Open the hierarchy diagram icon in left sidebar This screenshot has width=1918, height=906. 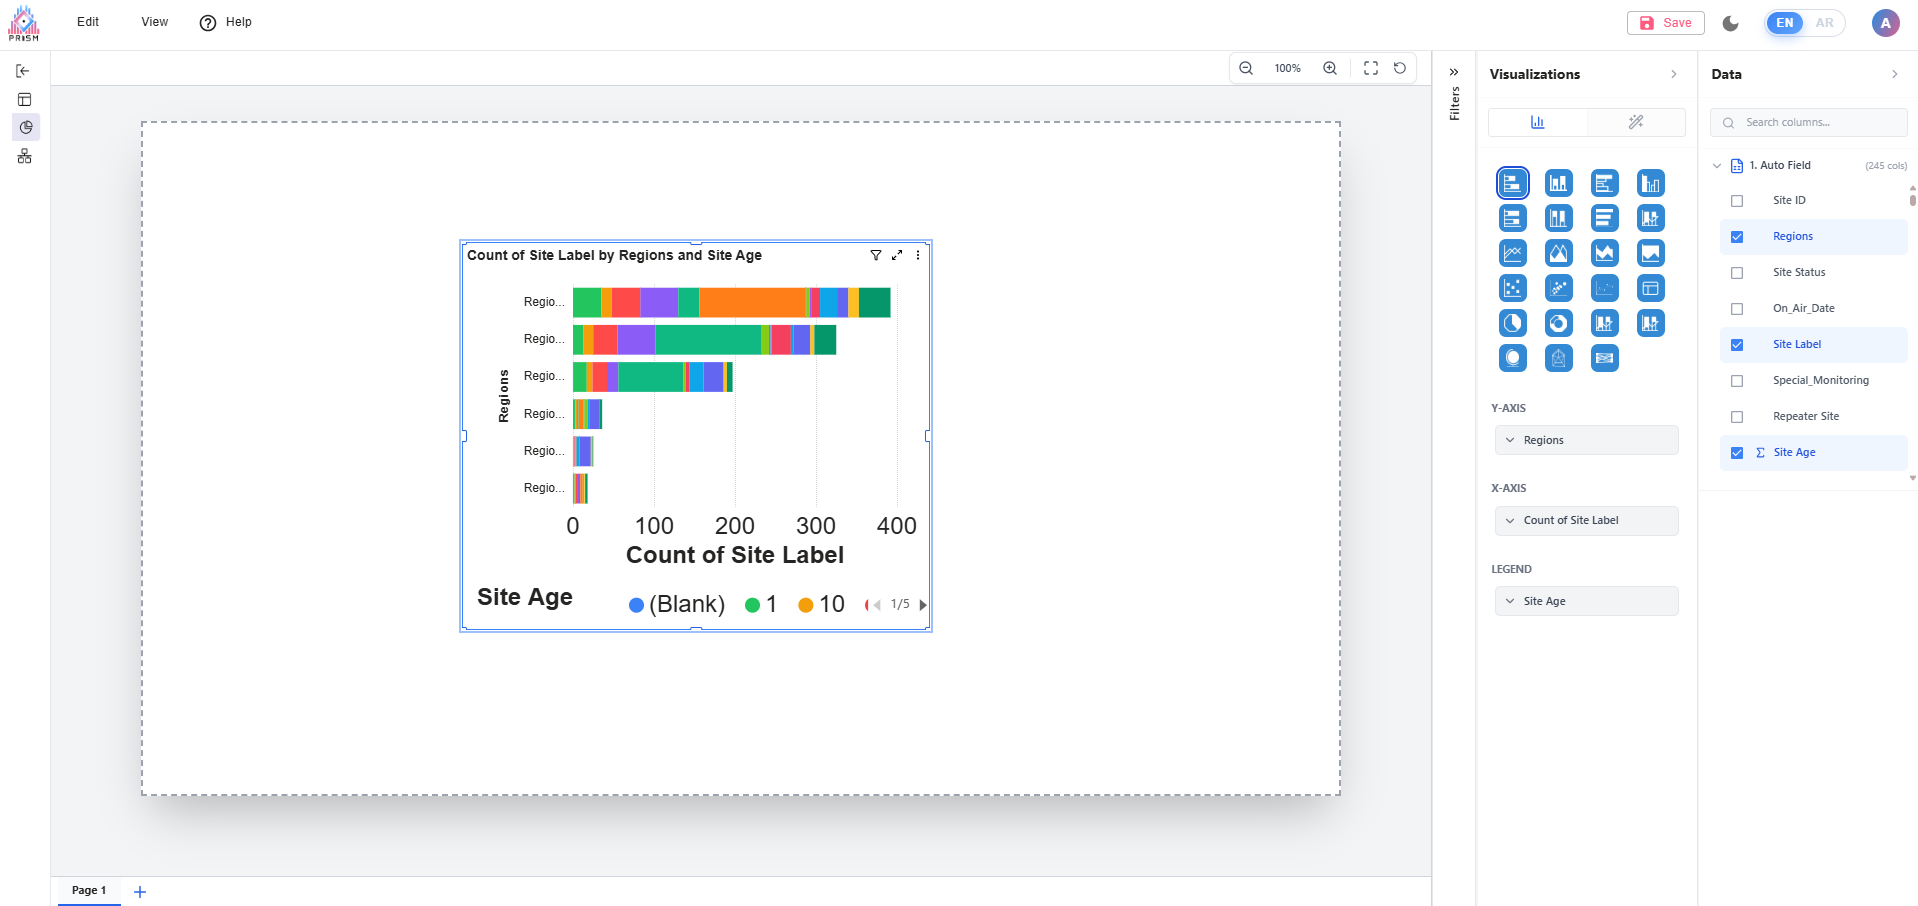tap(25, 156)
